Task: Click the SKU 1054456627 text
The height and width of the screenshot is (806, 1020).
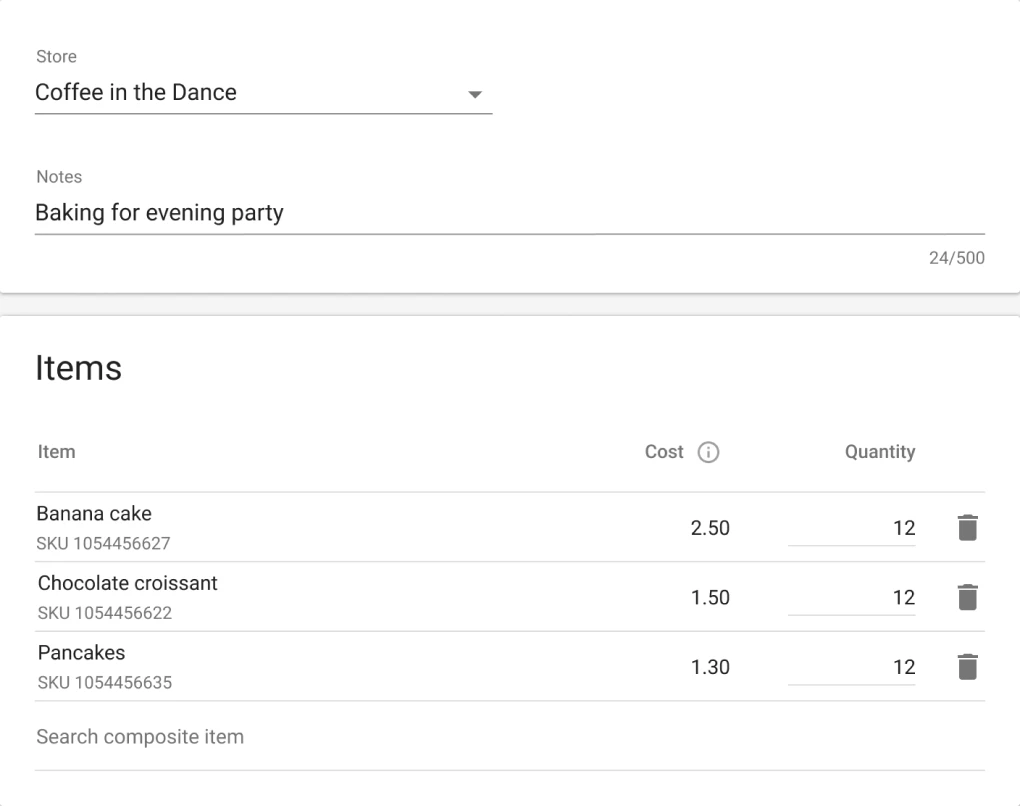Action: point(104,544)
